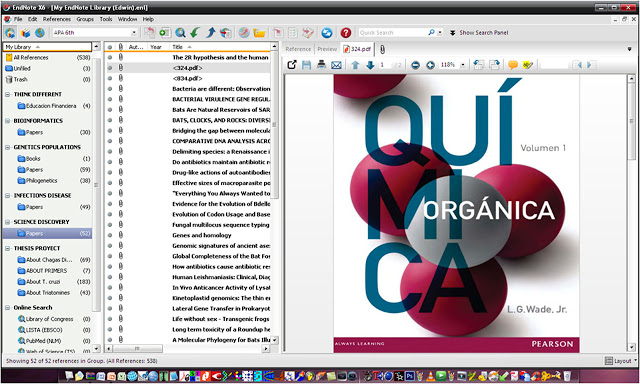Switch to Online Search Mode icon
This screenshot has width=640, height=384.
(x=40, y=33)
